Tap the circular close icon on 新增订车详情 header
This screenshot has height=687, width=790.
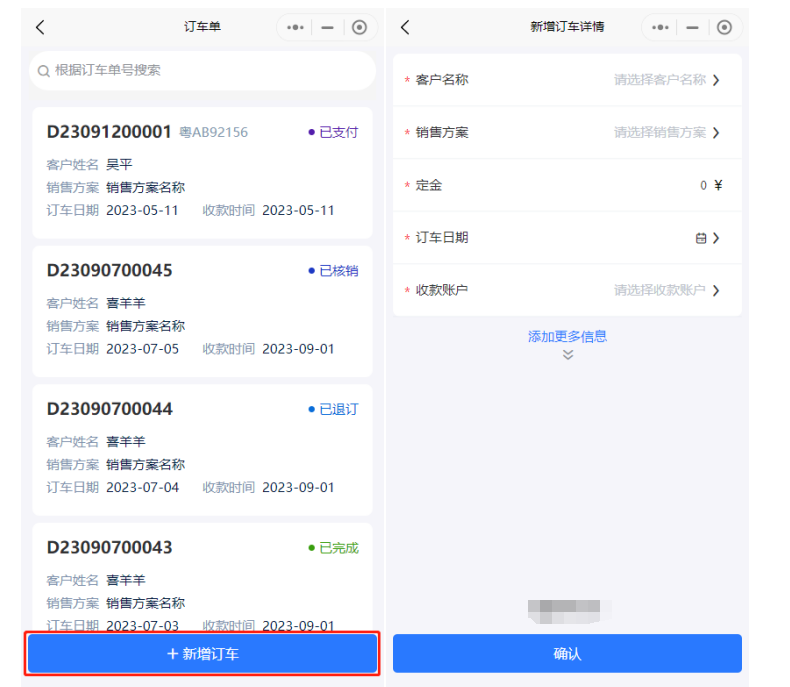tap(725, 27)
